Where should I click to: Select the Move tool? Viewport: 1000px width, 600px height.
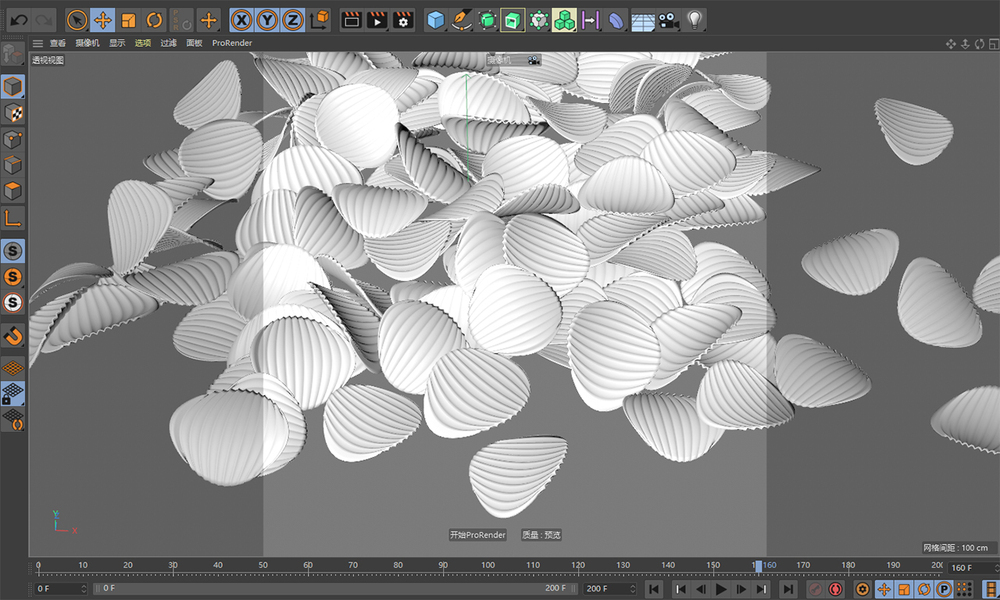103,19
